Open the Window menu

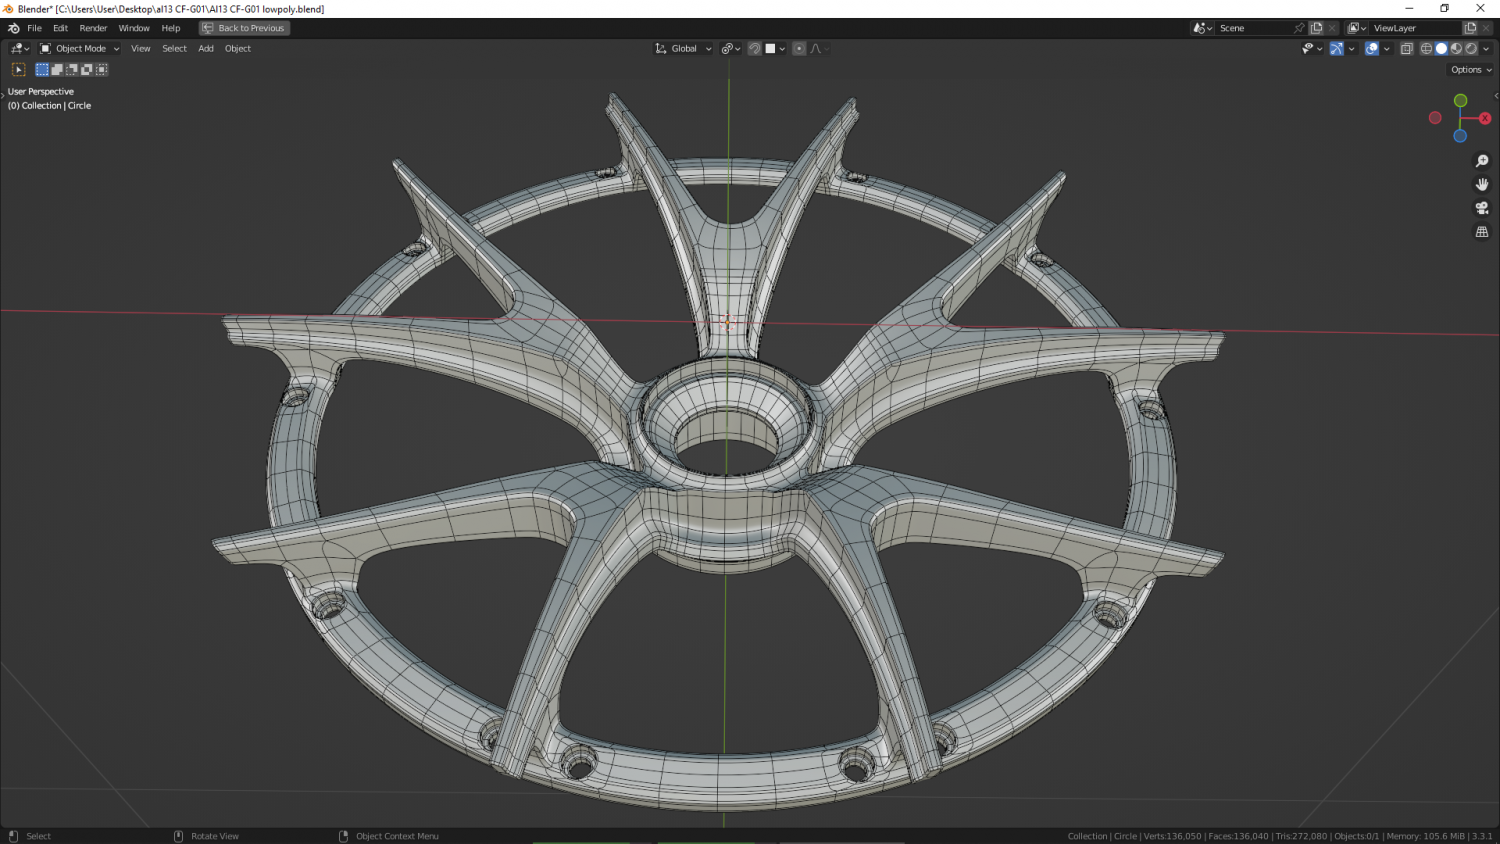pyautogui.click(x=134, y=28)
